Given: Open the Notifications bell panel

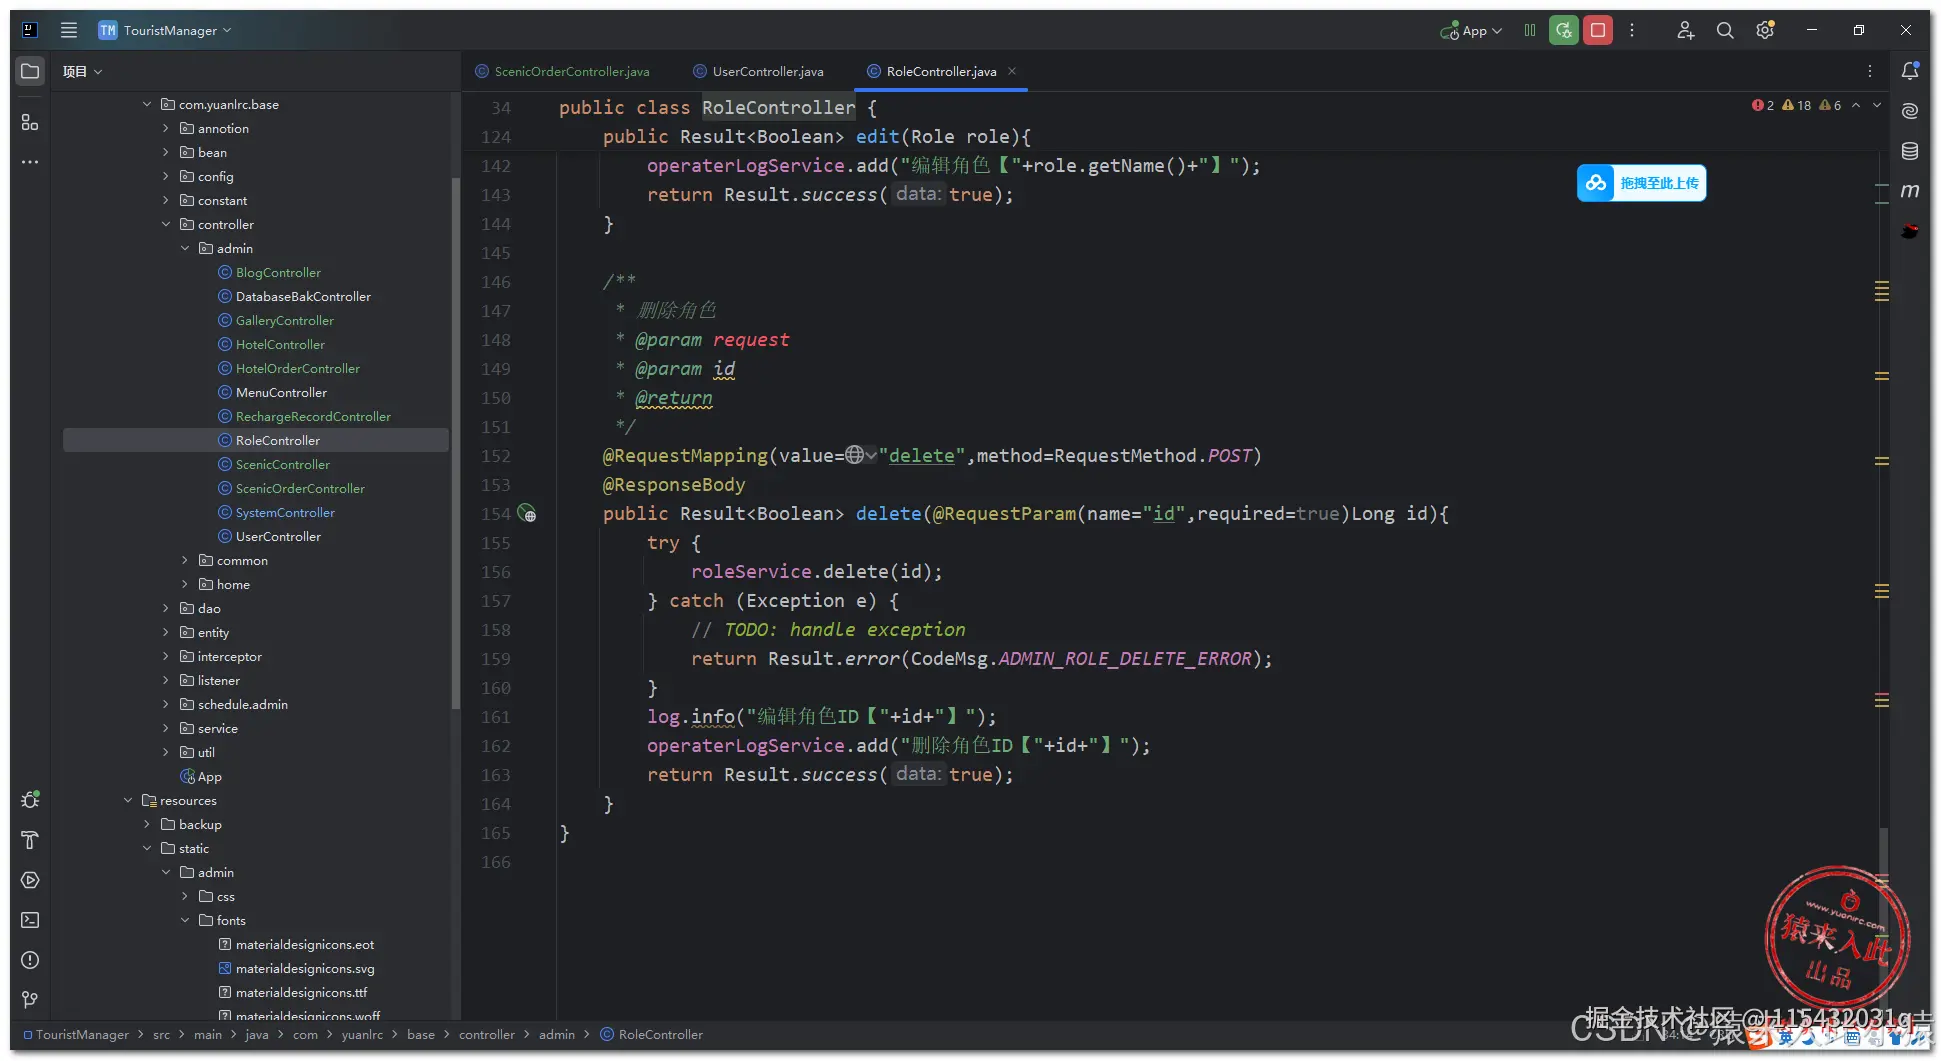Looking at the screenshot, I should 1910,71.
